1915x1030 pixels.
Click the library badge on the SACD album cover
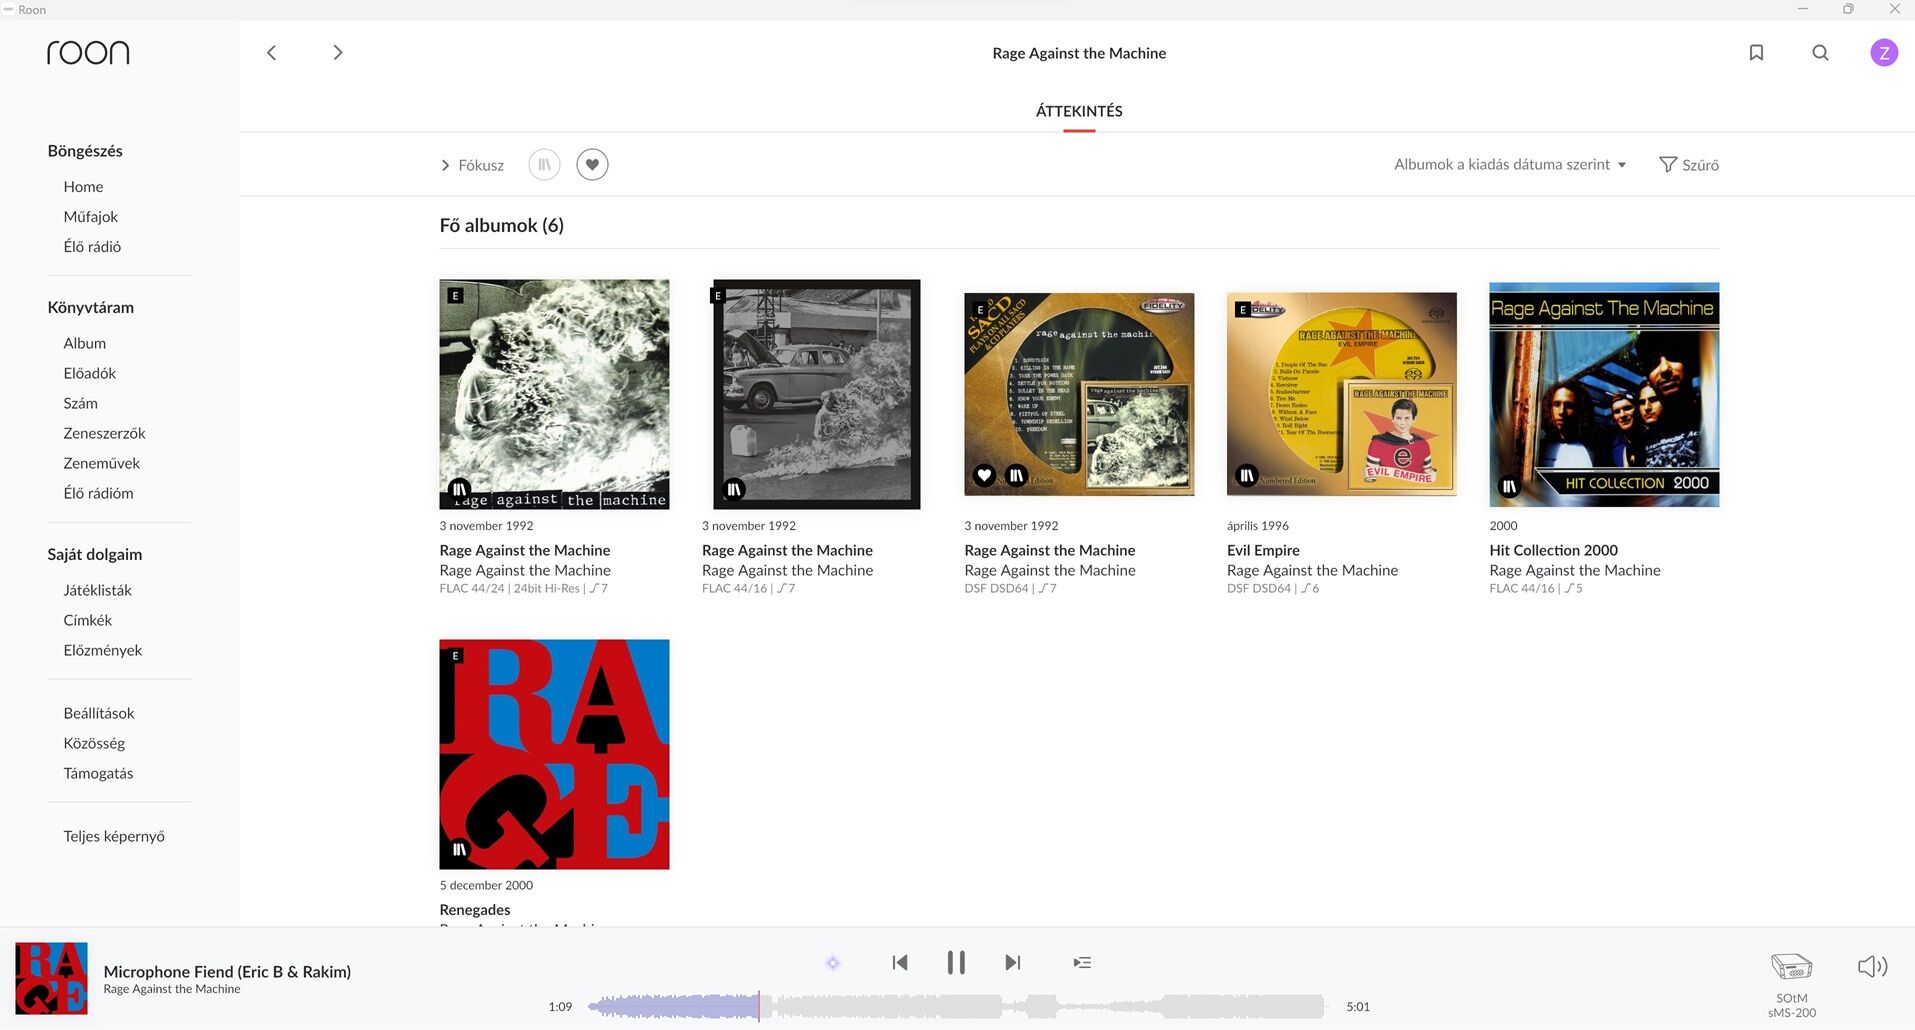(x=1016, y=475)
